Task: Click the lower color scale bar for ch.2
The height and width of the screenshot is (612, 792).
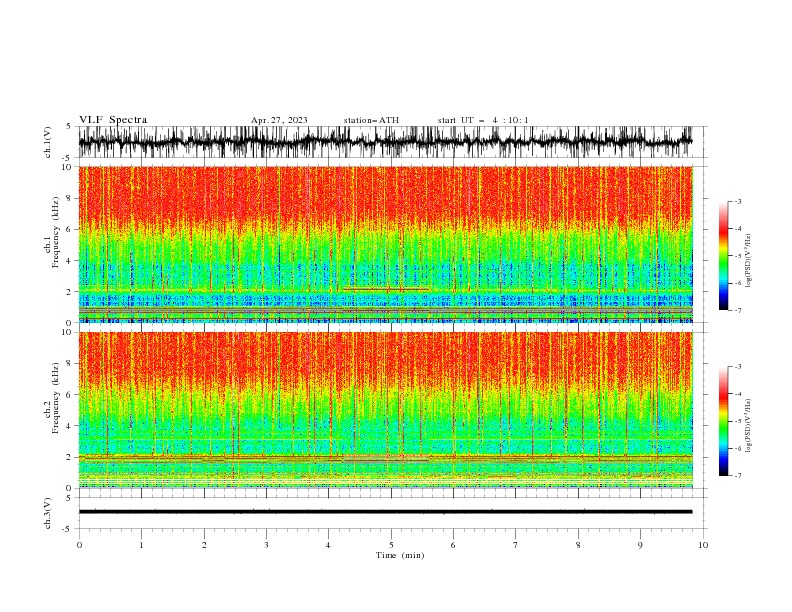Action: point(724,421)
